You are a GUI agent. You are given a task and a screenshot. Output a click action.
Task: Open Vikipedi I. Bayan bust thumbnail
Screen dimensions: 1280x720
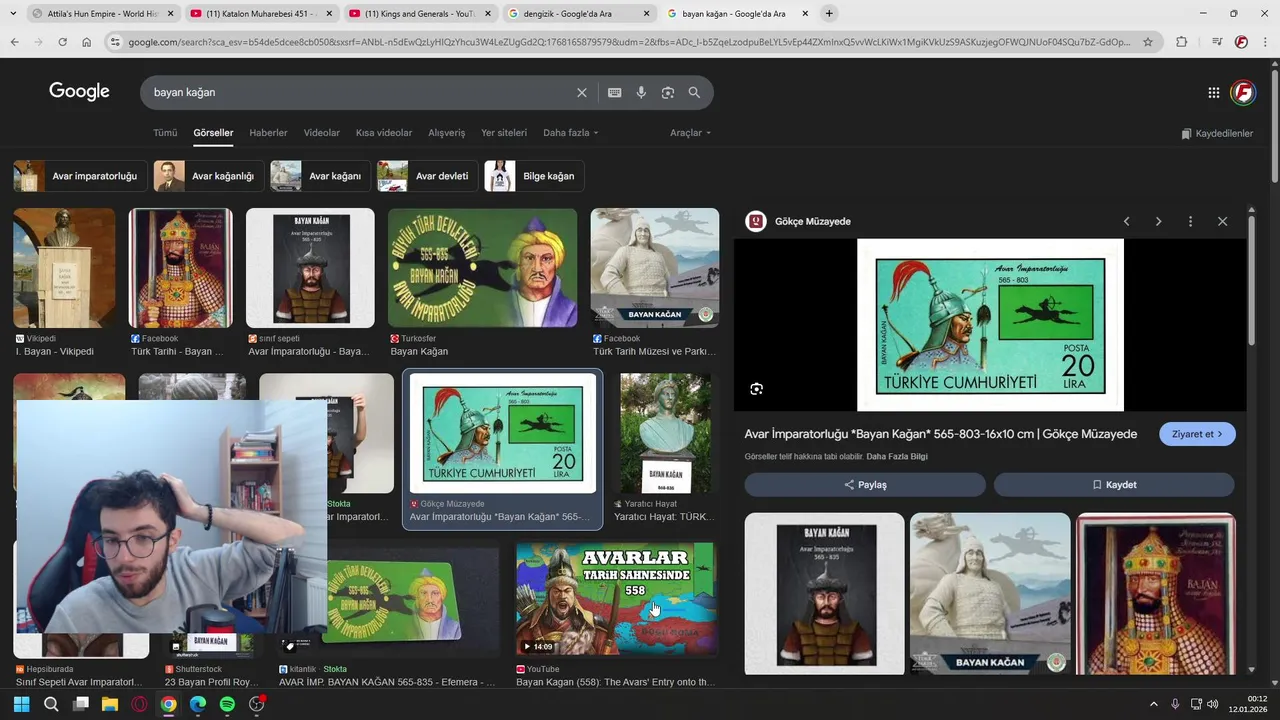coord(64,268)
